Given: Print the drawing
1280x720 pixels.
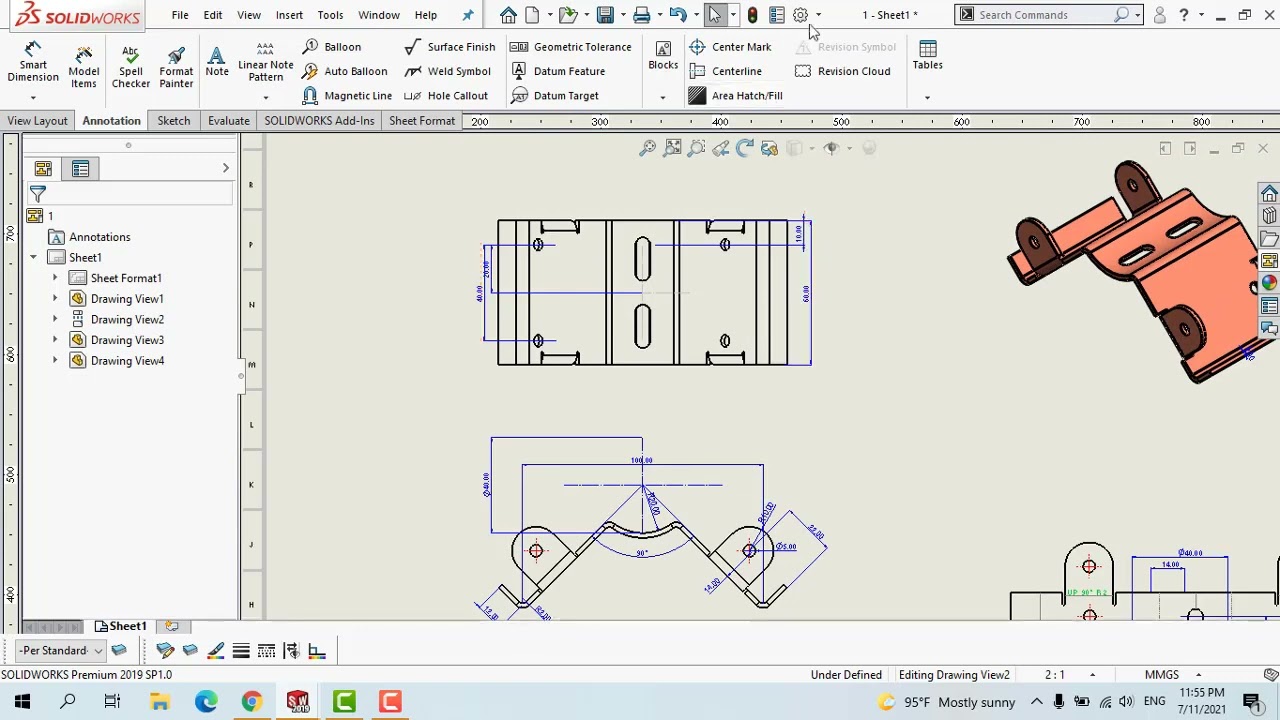Looking at the screenshot, I should point(642,15).
